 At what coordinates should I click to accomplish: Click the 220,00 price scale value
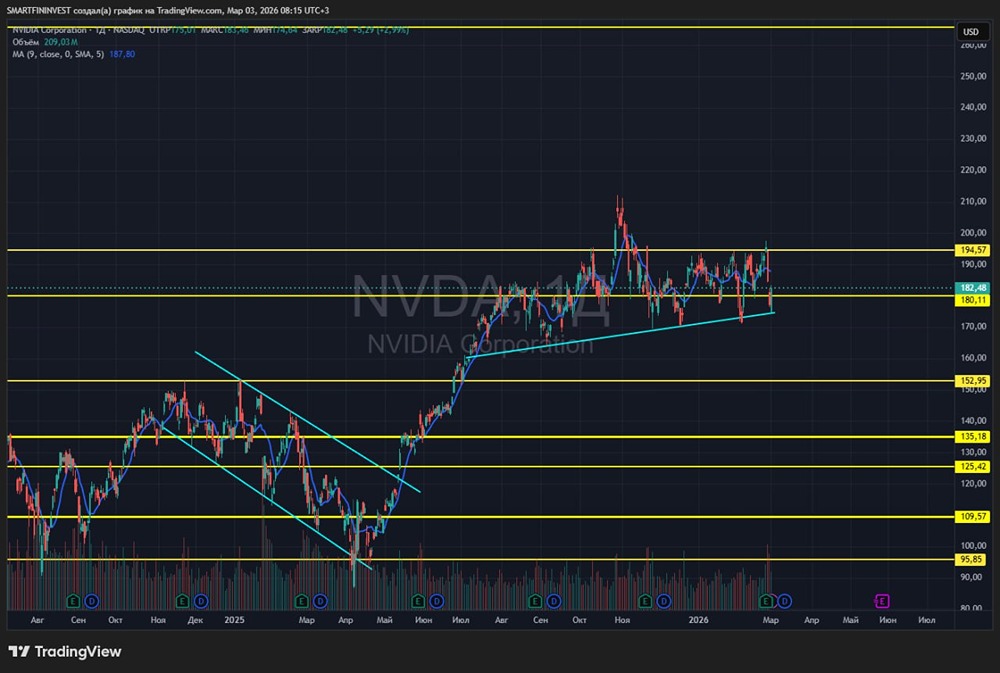(x=973, y=170)
